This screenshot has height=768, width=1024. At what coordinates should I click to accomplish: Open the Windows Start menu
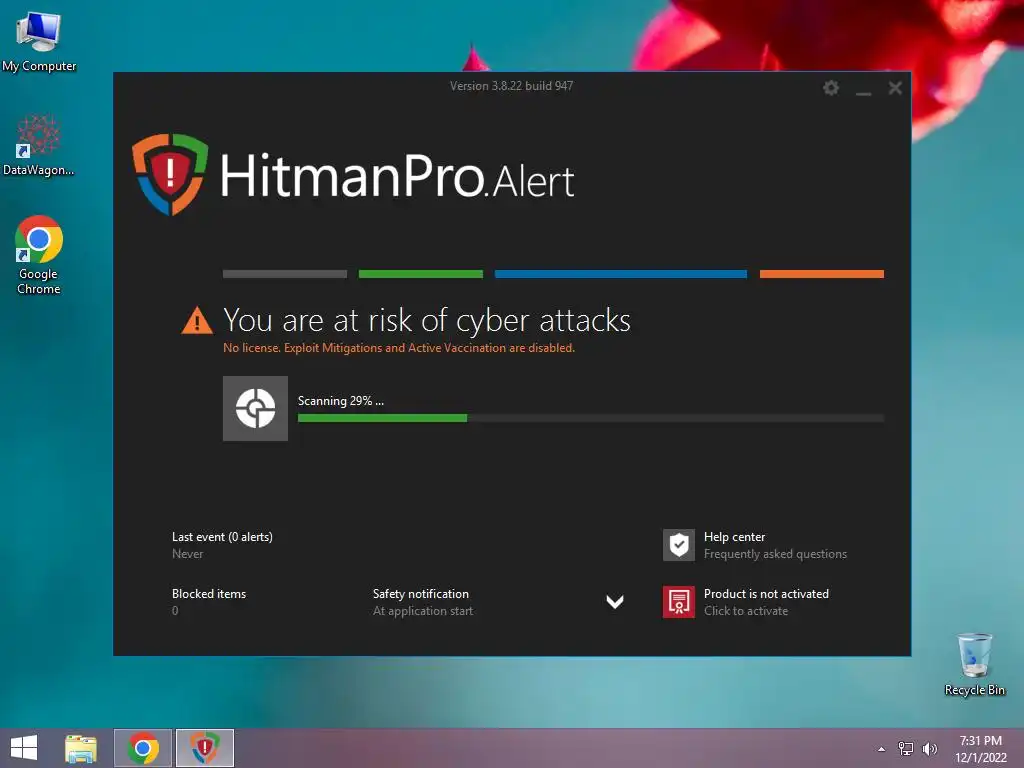(24, 748)
